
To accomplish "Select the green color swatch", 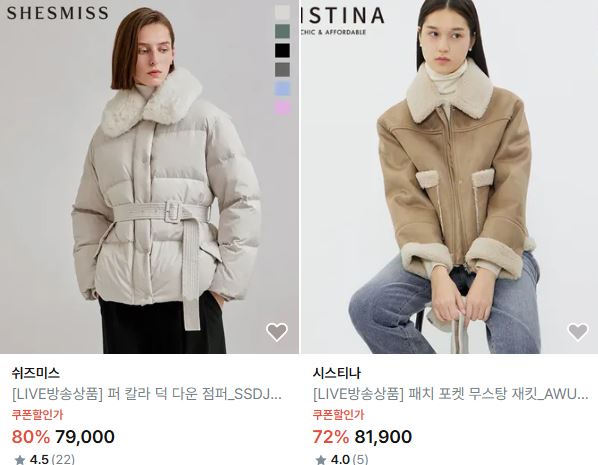I will click(x=282, y=31).
